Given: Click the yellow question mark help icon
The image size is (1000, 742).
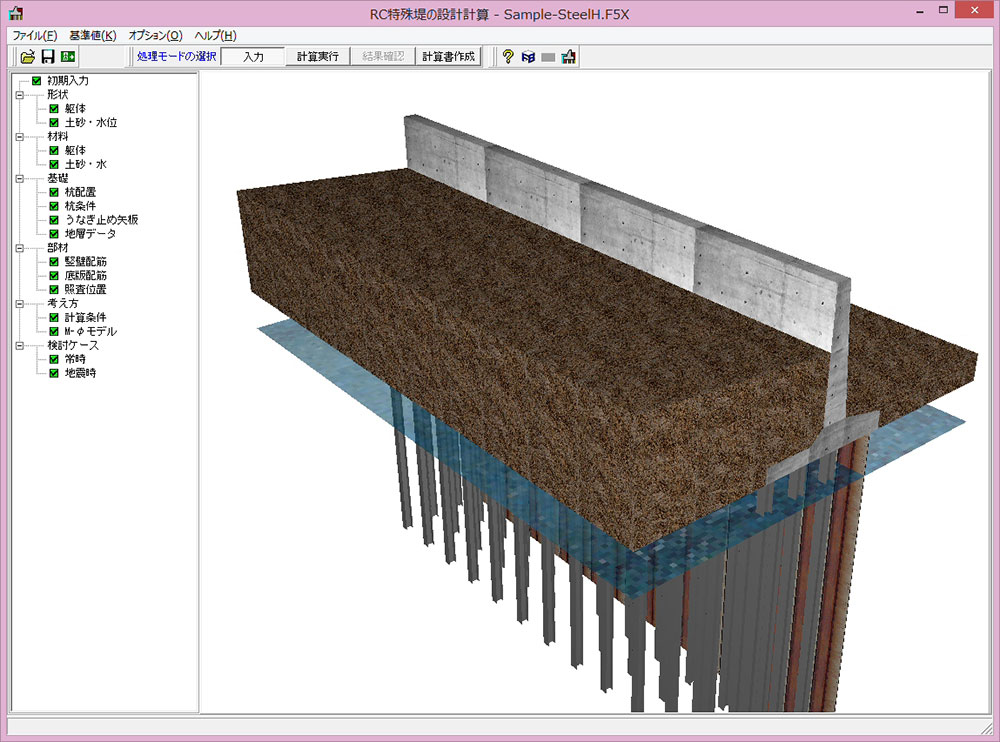Looking at the screenshot, I should click(x=508, y=57).
